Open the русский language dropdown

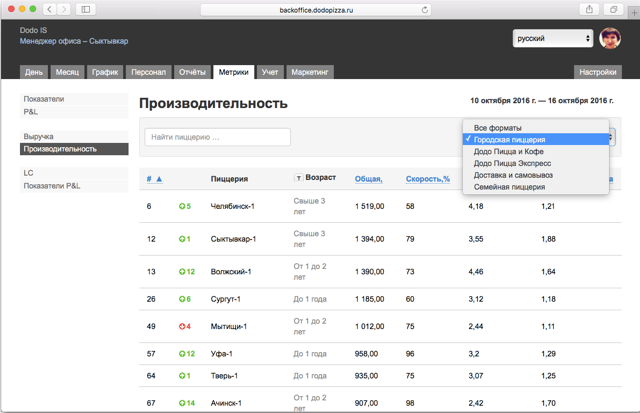point(553,38)
